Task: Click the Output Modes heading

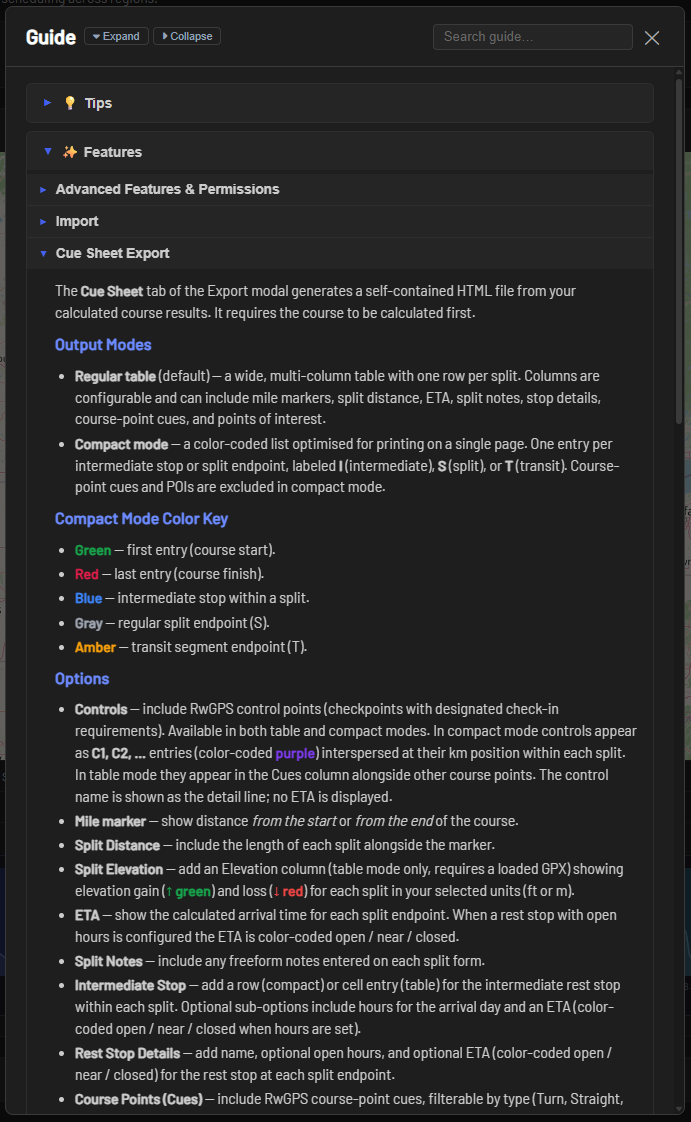Action: click(103, 345)
